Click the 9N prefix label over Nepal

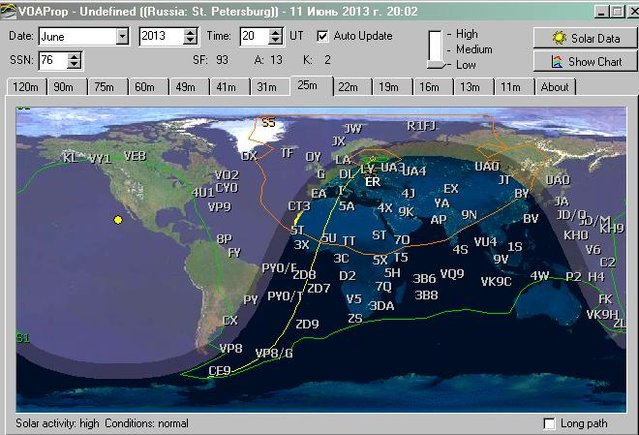[469, 215]
